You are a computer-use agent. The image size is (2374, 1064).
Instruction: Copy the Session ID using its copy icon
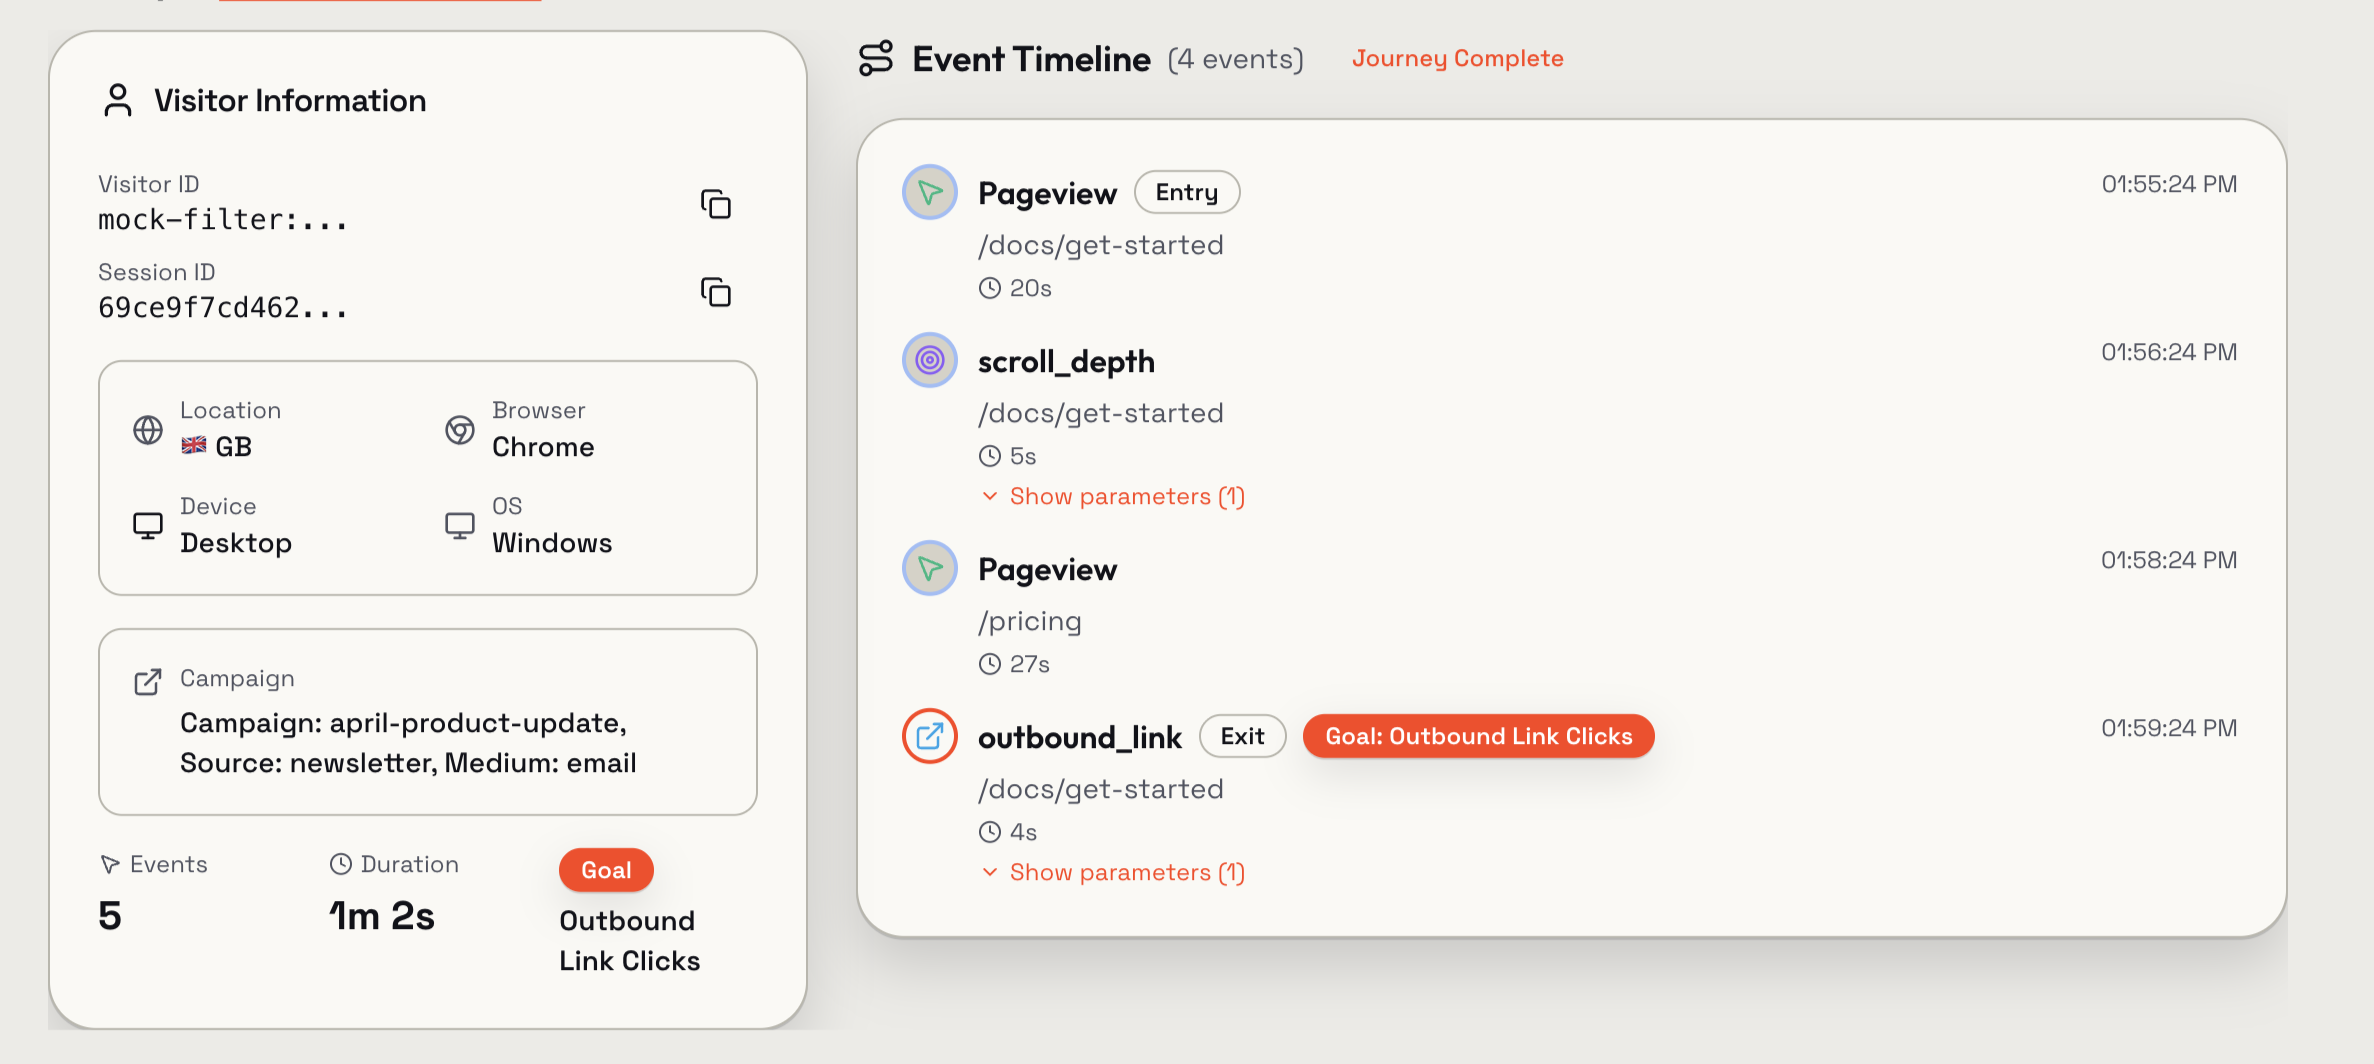(x=716, y=292)
